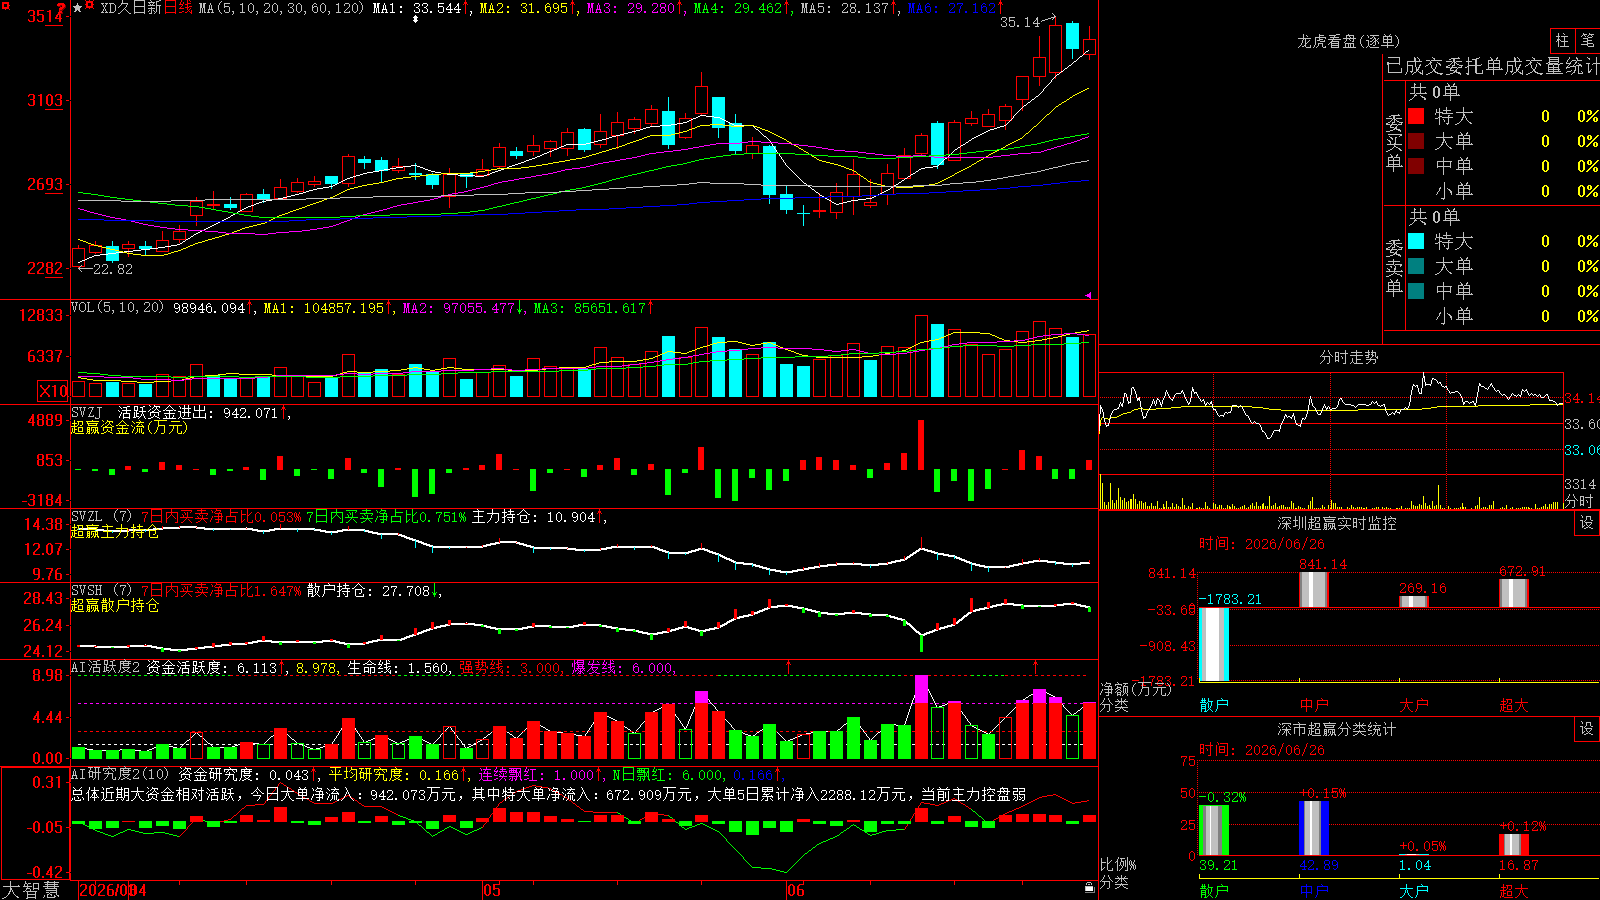Click the MA(5,10,20,30,60,120) indicator label

click(282, 8)
